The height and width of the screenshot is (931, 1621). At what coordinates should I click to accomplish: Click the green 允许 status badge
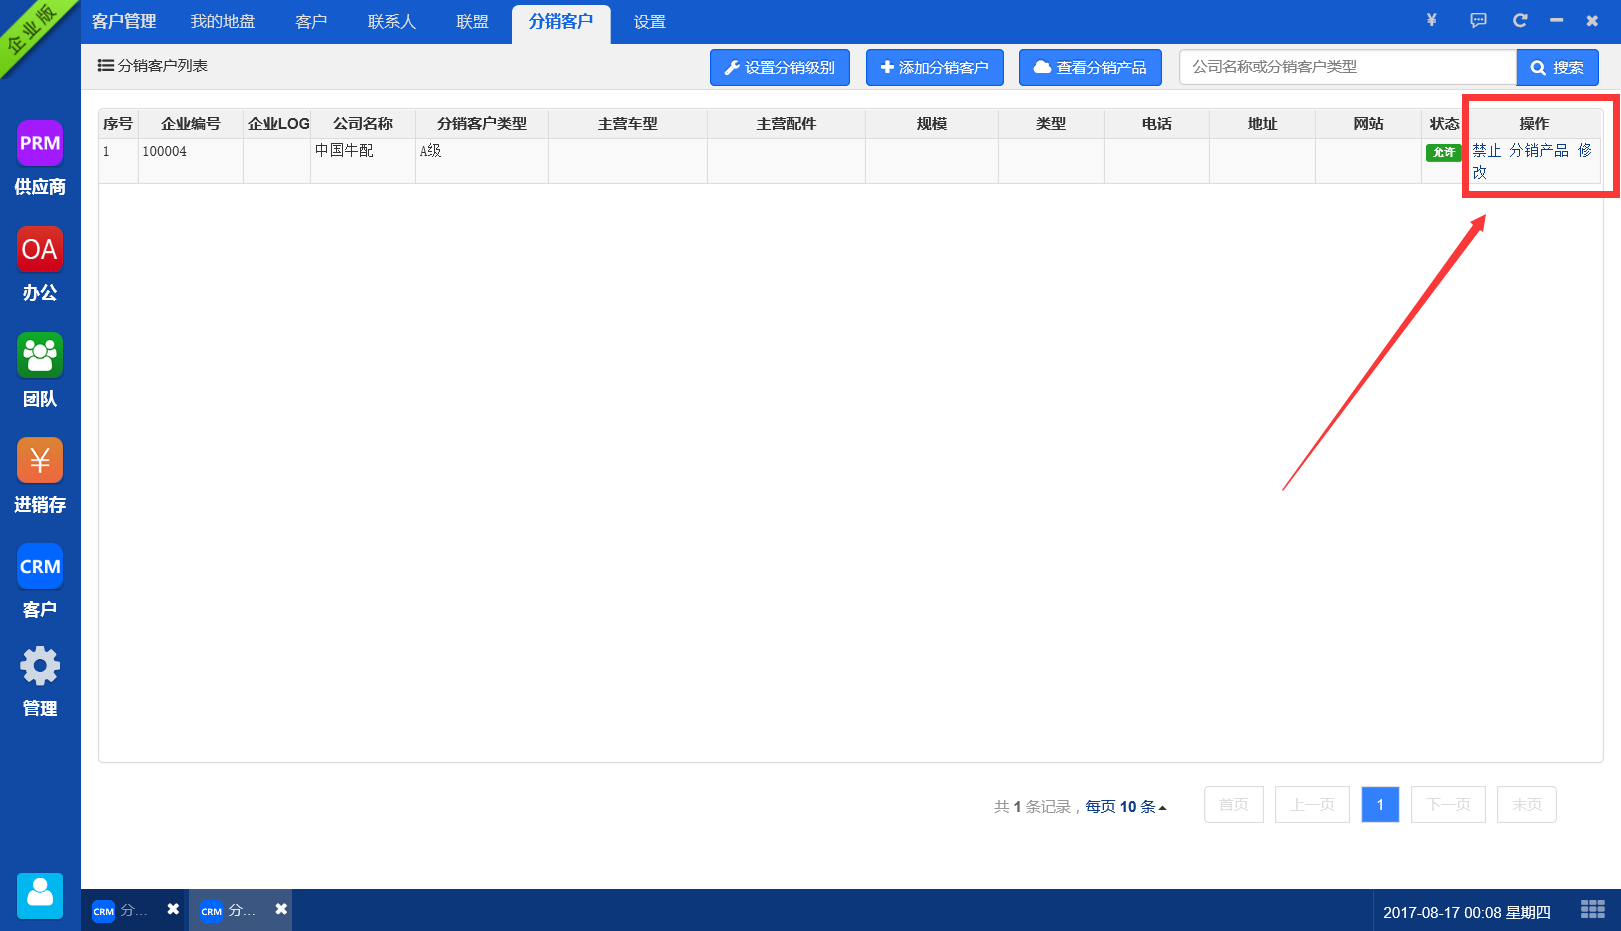click(1443, 152)
